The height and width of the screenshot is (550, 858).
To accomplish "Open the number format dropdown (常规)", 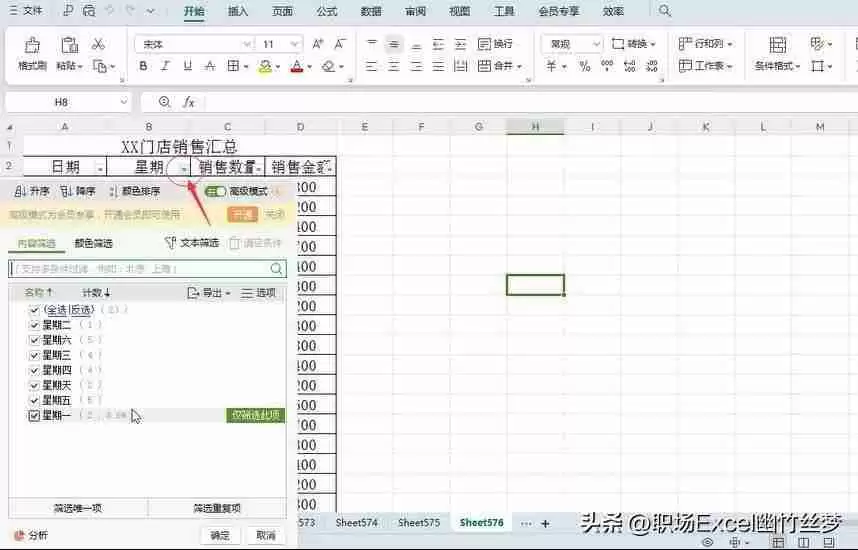I will coord(596,44).
